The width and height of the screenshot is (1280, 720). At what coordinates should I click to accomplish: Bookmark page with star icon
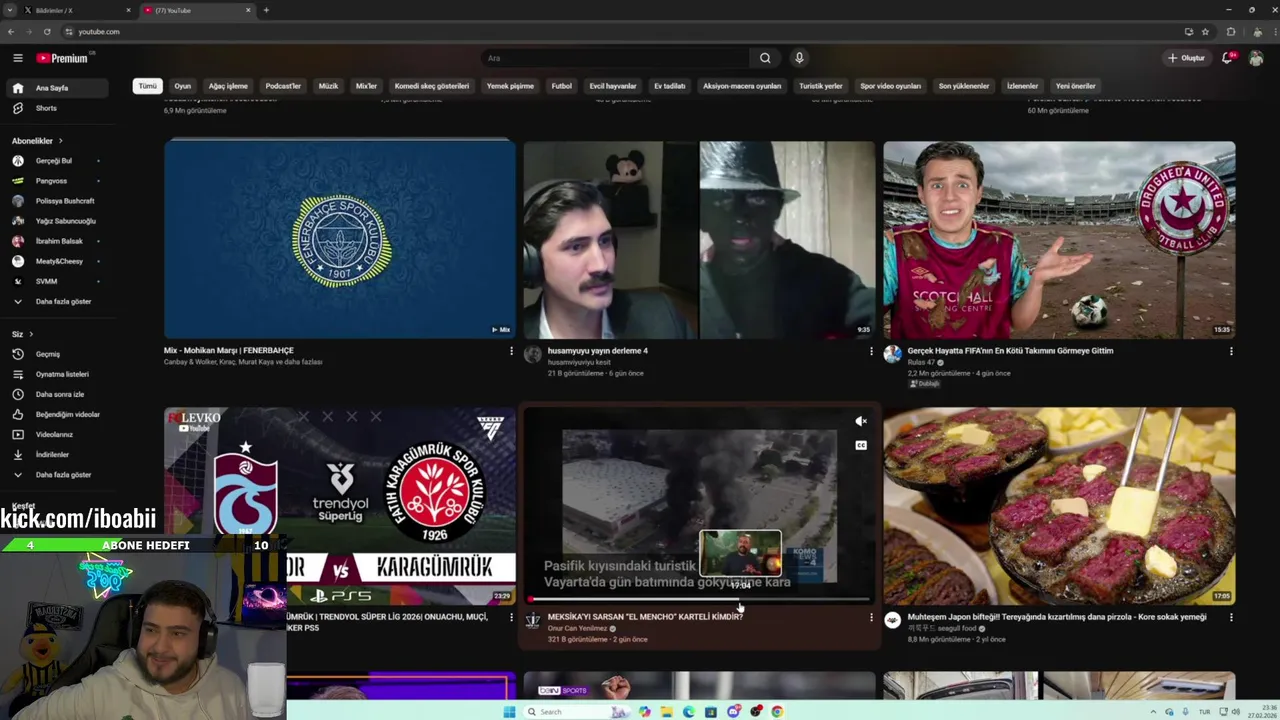1205,32
